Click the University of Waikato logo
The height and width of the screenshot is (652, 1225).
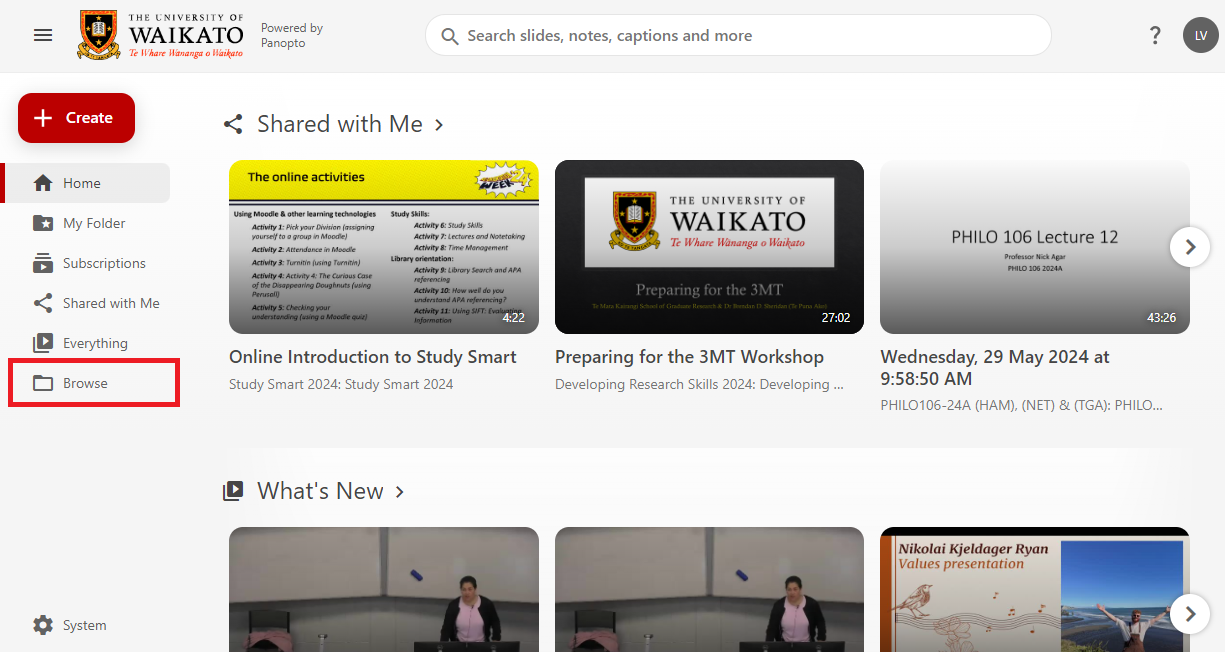click(161, 36)
